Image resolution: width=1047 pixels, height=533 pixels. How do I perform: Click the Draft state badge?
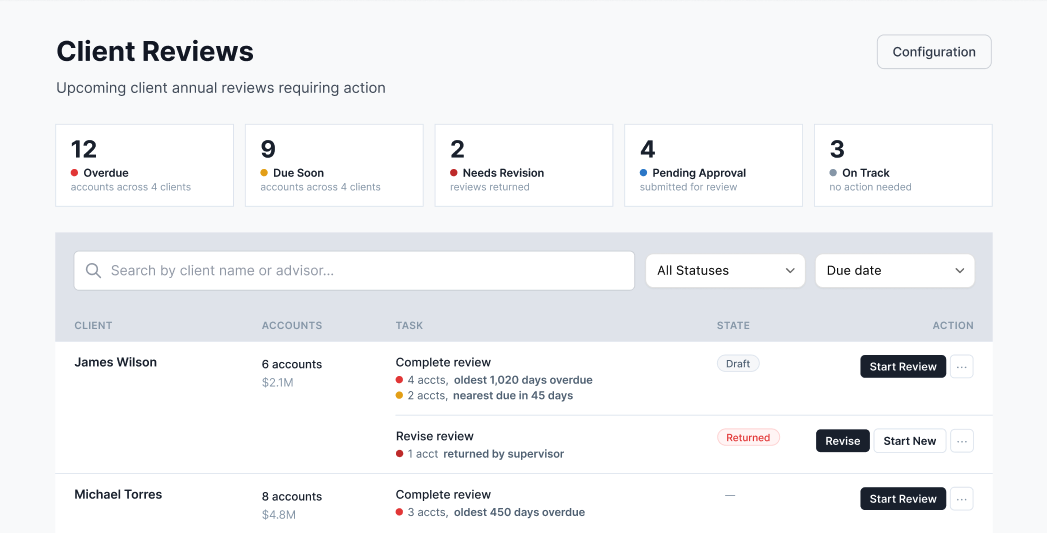[x=738, y=364]
